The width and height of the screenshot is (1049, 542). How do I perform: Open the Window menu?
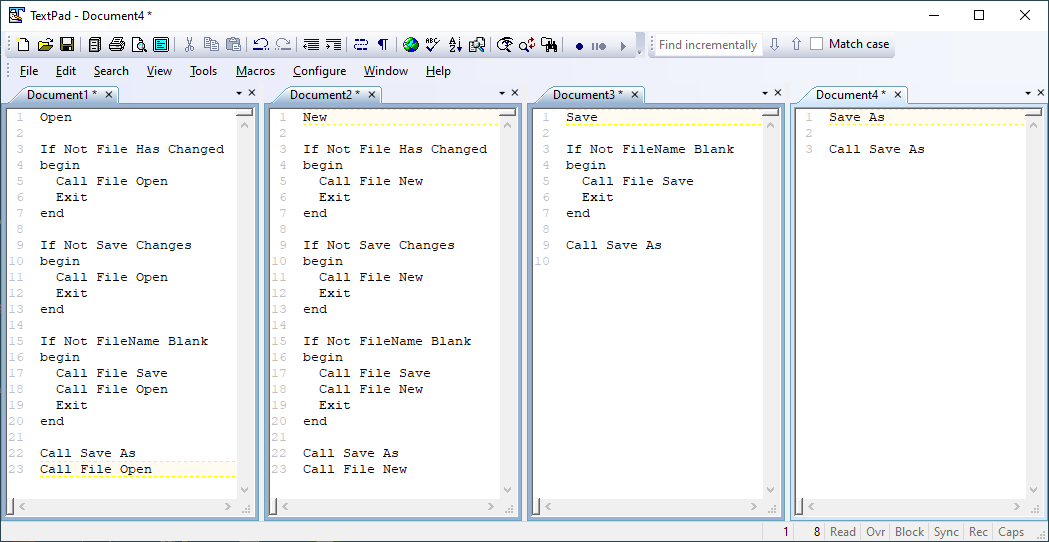click(x=386, y=71)
